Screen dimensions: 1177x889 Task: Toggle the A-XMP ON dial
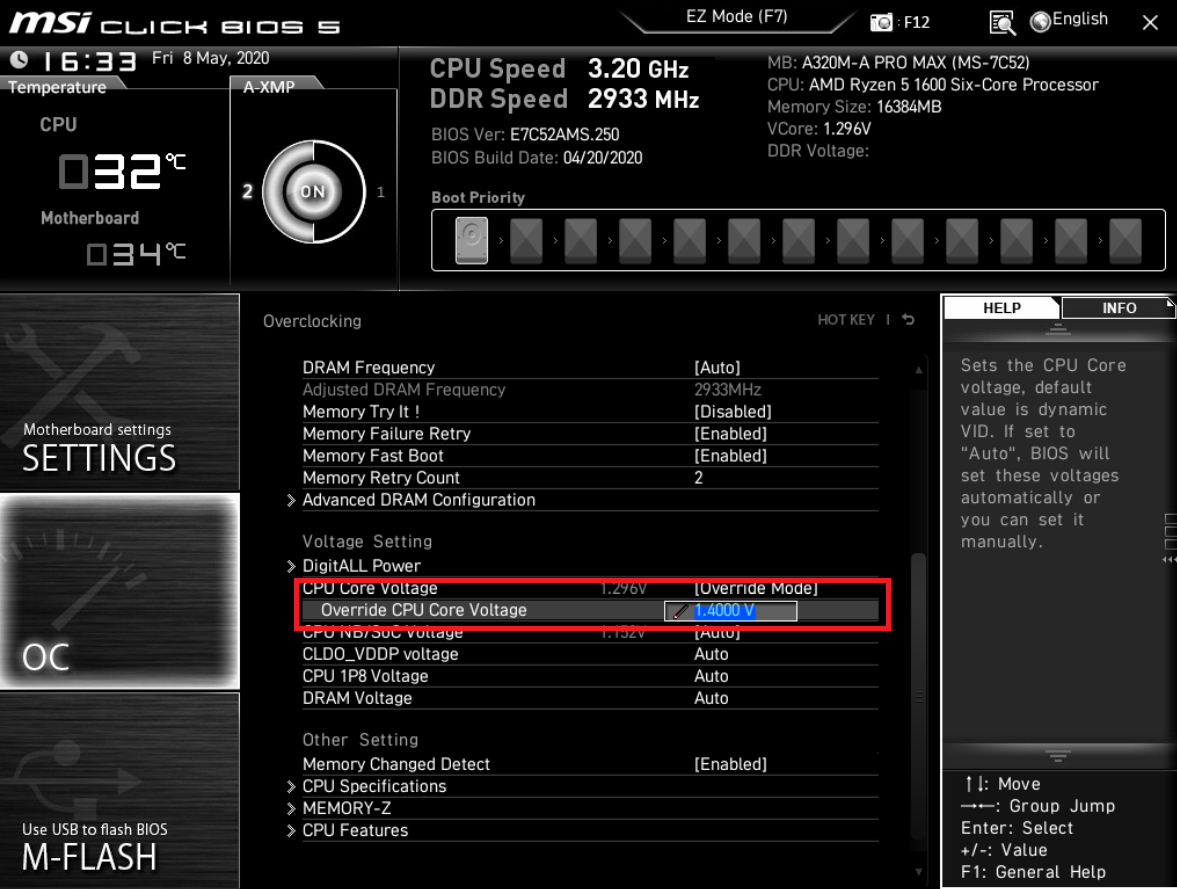coord(313,191)
